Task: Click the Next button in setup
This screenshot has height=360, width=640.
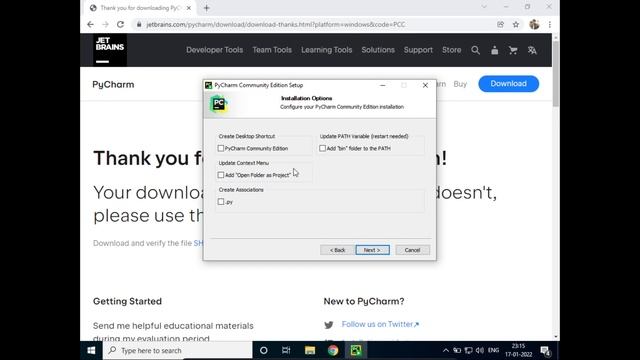Action: click(372, 250)
